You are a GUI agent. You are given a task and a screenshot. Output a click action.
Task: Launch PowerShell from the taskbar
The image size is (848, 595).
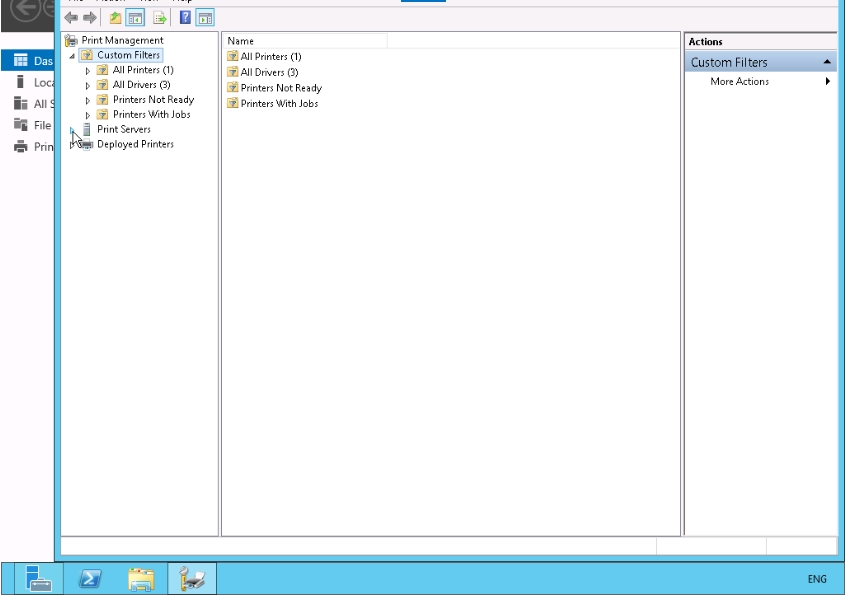[90, 579]
